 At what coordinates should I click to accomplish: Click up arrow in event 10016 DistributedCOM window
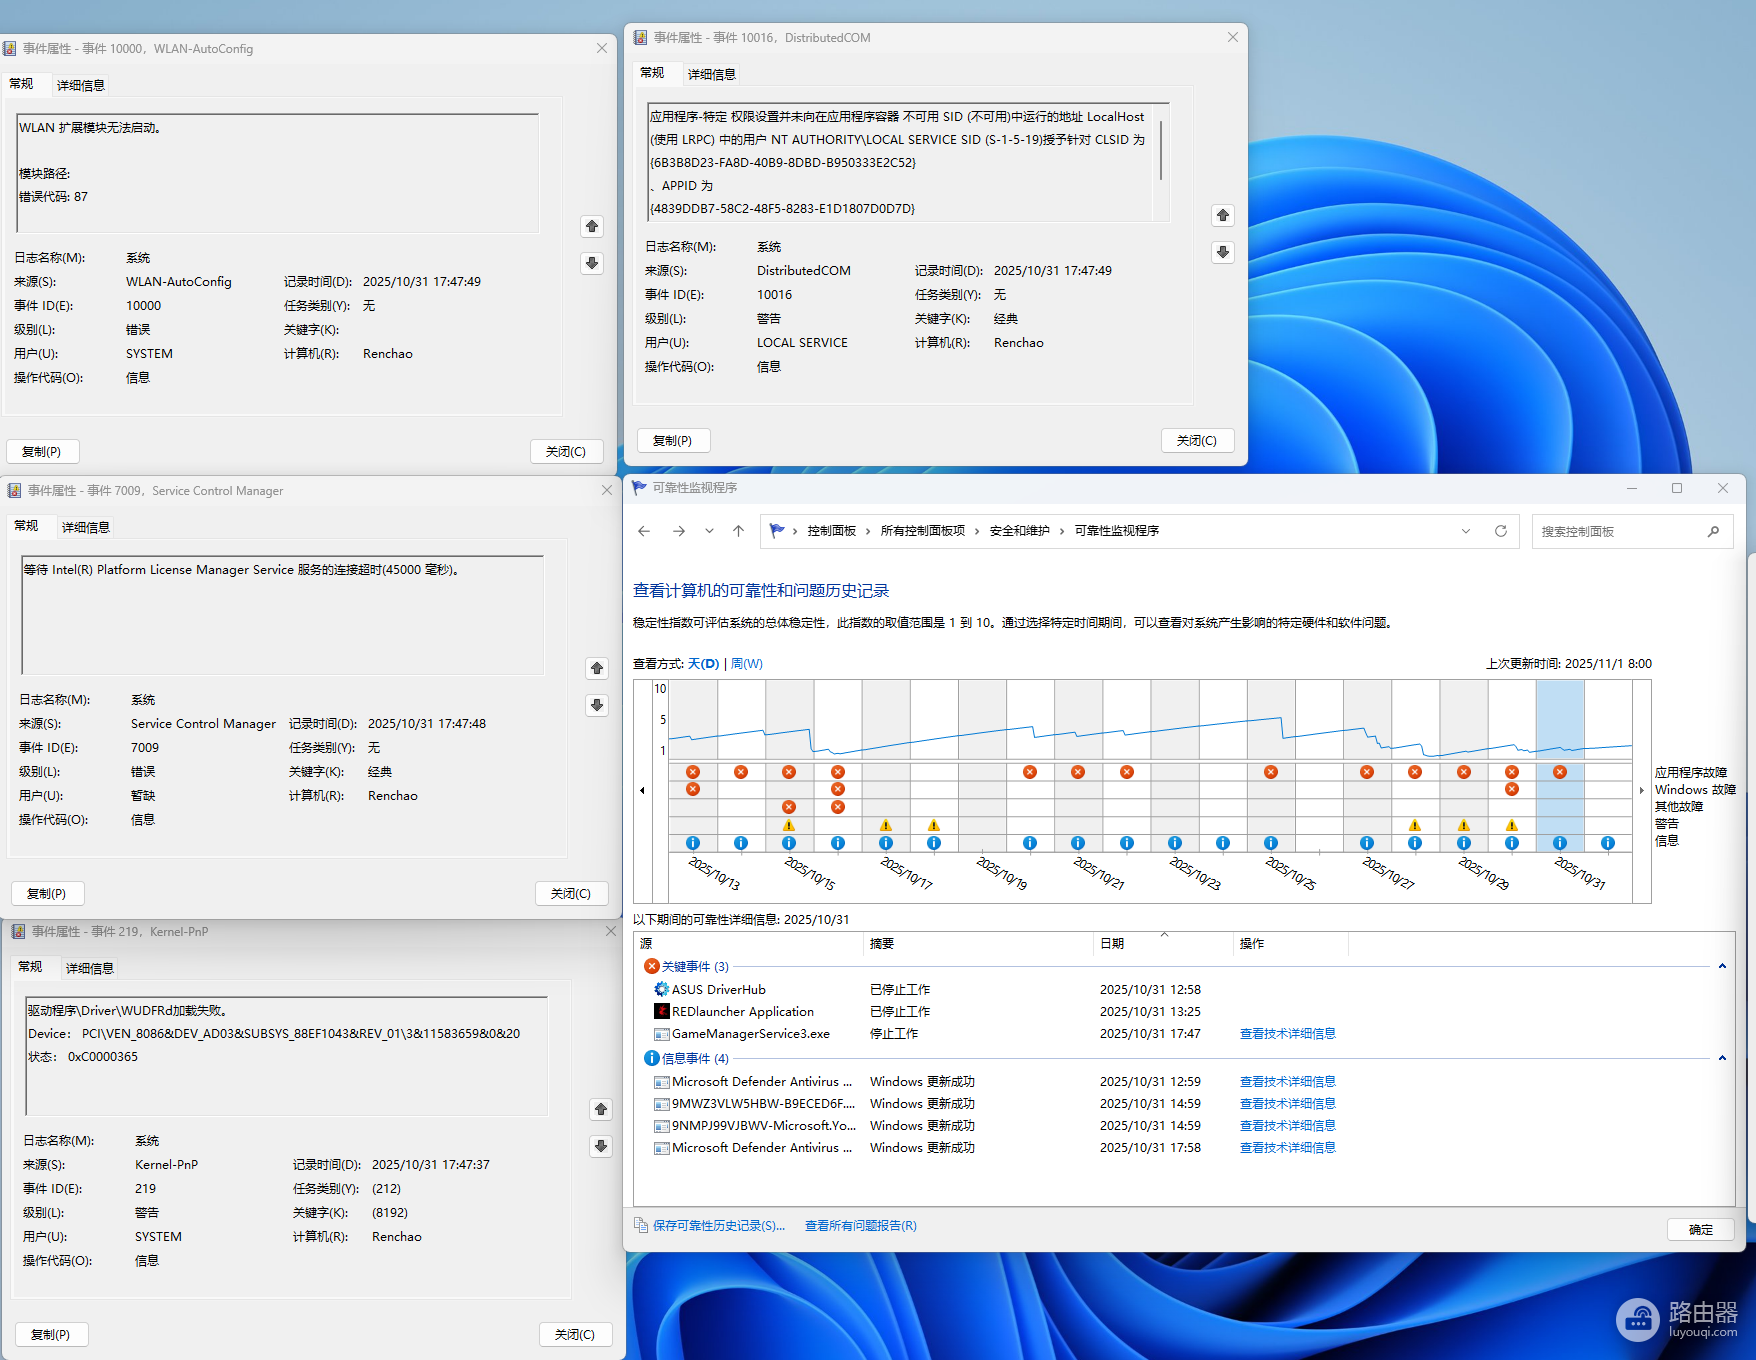(1223, 215)
